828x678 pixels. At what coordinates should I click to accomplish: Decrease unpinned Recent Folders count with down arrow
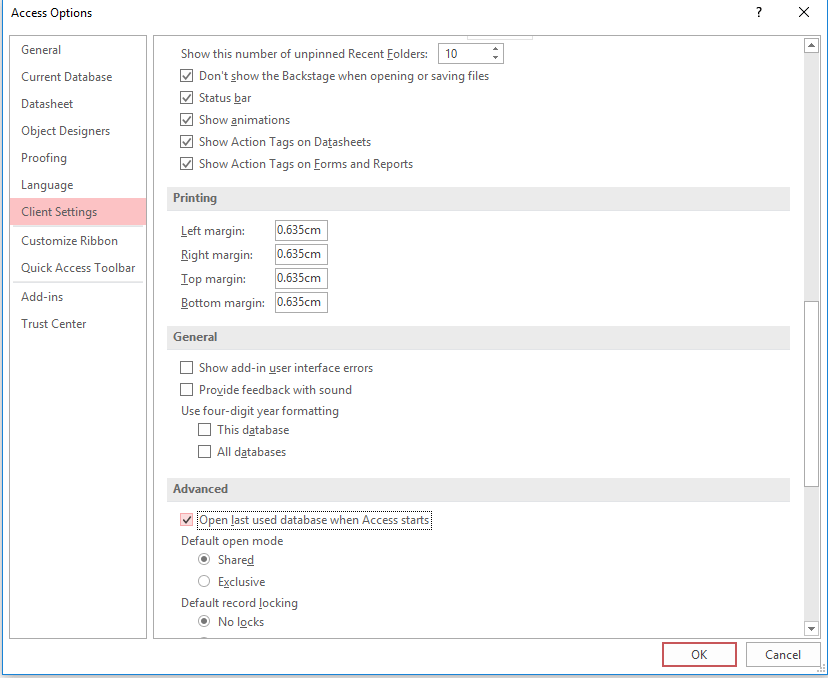pos(494,58)
